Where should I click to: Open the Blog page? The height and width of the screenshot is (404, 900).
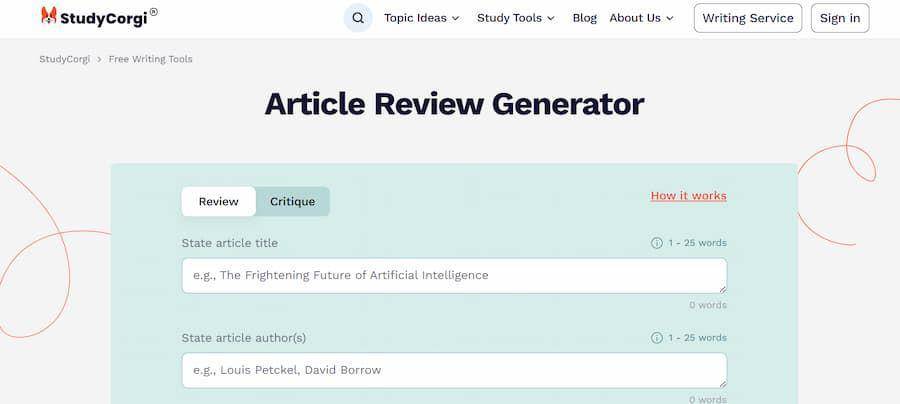click(584, 18)
